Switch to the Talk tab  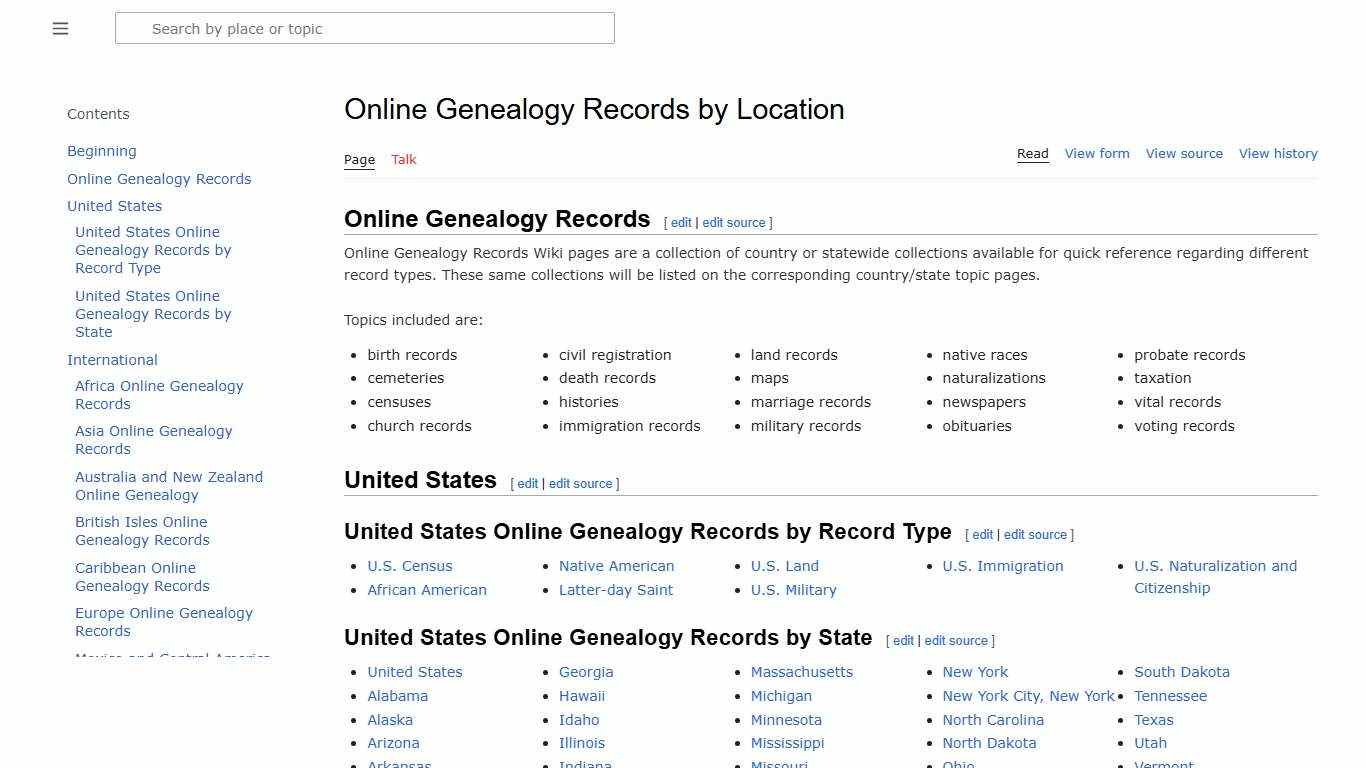(x=403, y=159)
